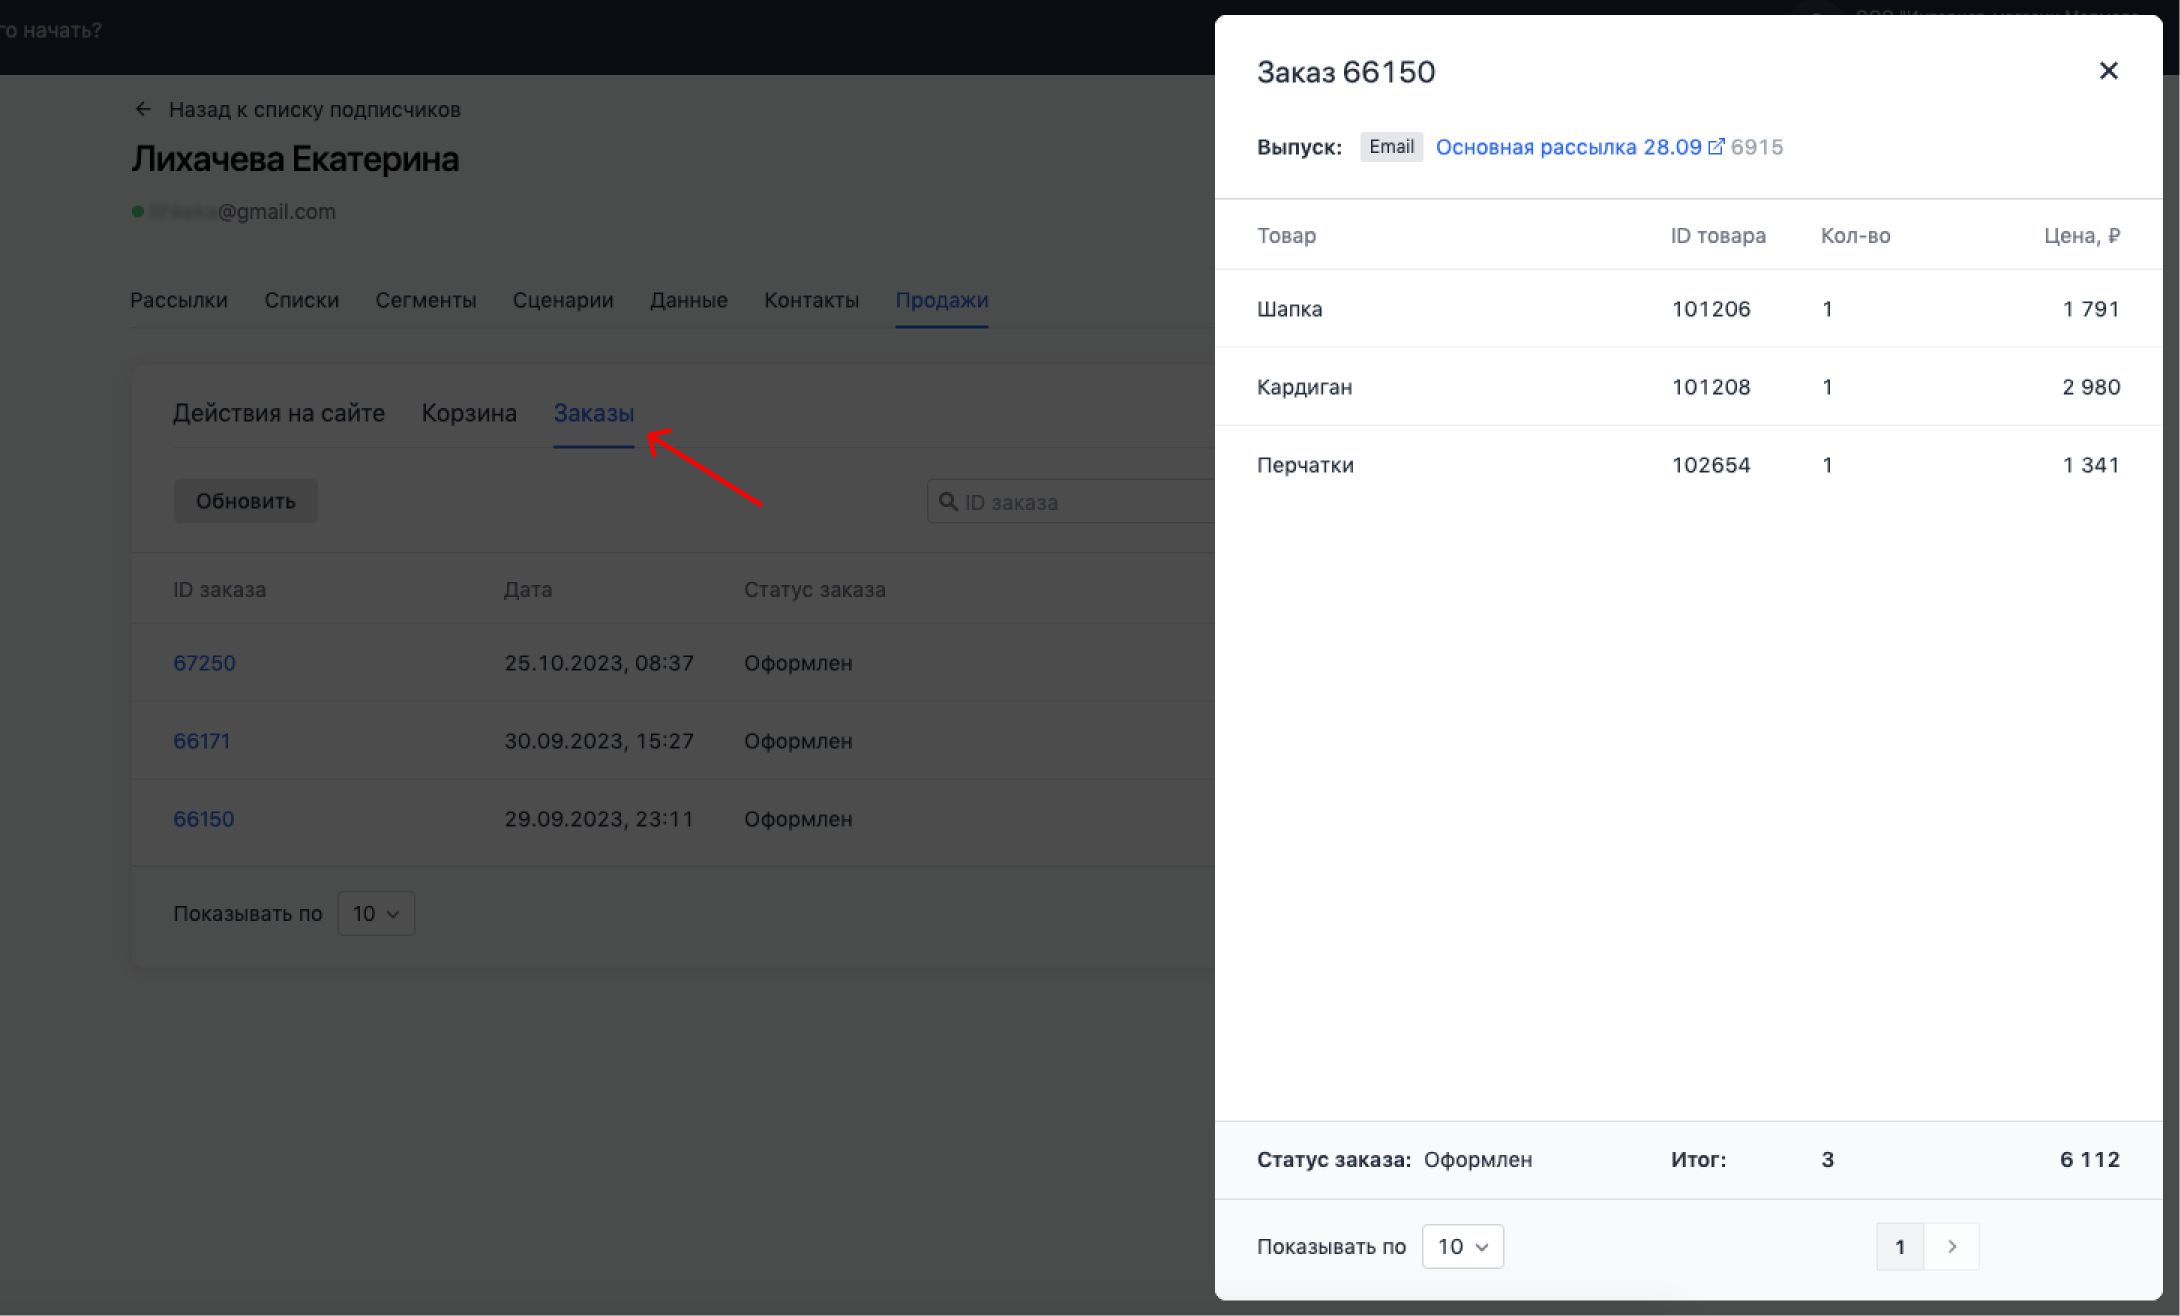Open the Основная рассылка 28.09 link
The height and width of the screenshot is (1316, 2180).
click(1567, 147)
